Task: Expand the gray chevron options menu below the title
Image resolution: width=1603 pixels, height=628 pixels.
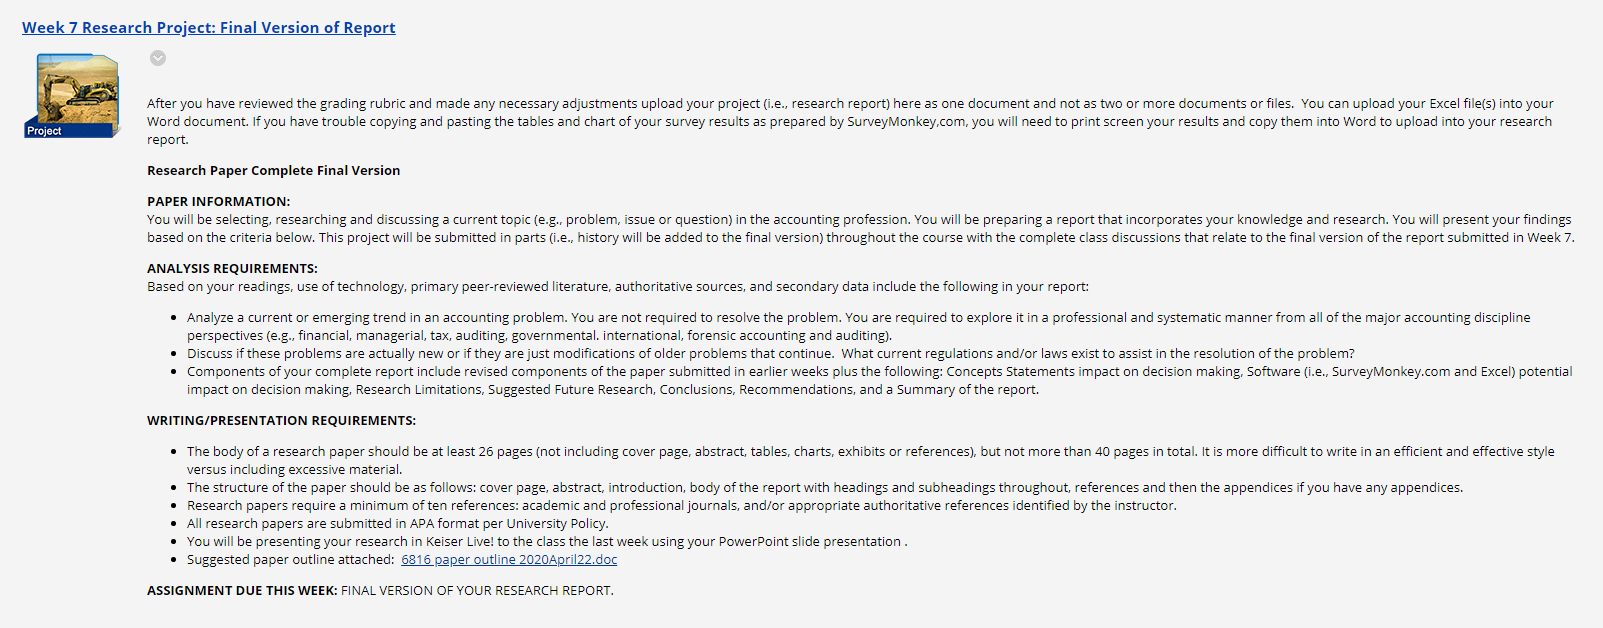Action: pos(158,58)
